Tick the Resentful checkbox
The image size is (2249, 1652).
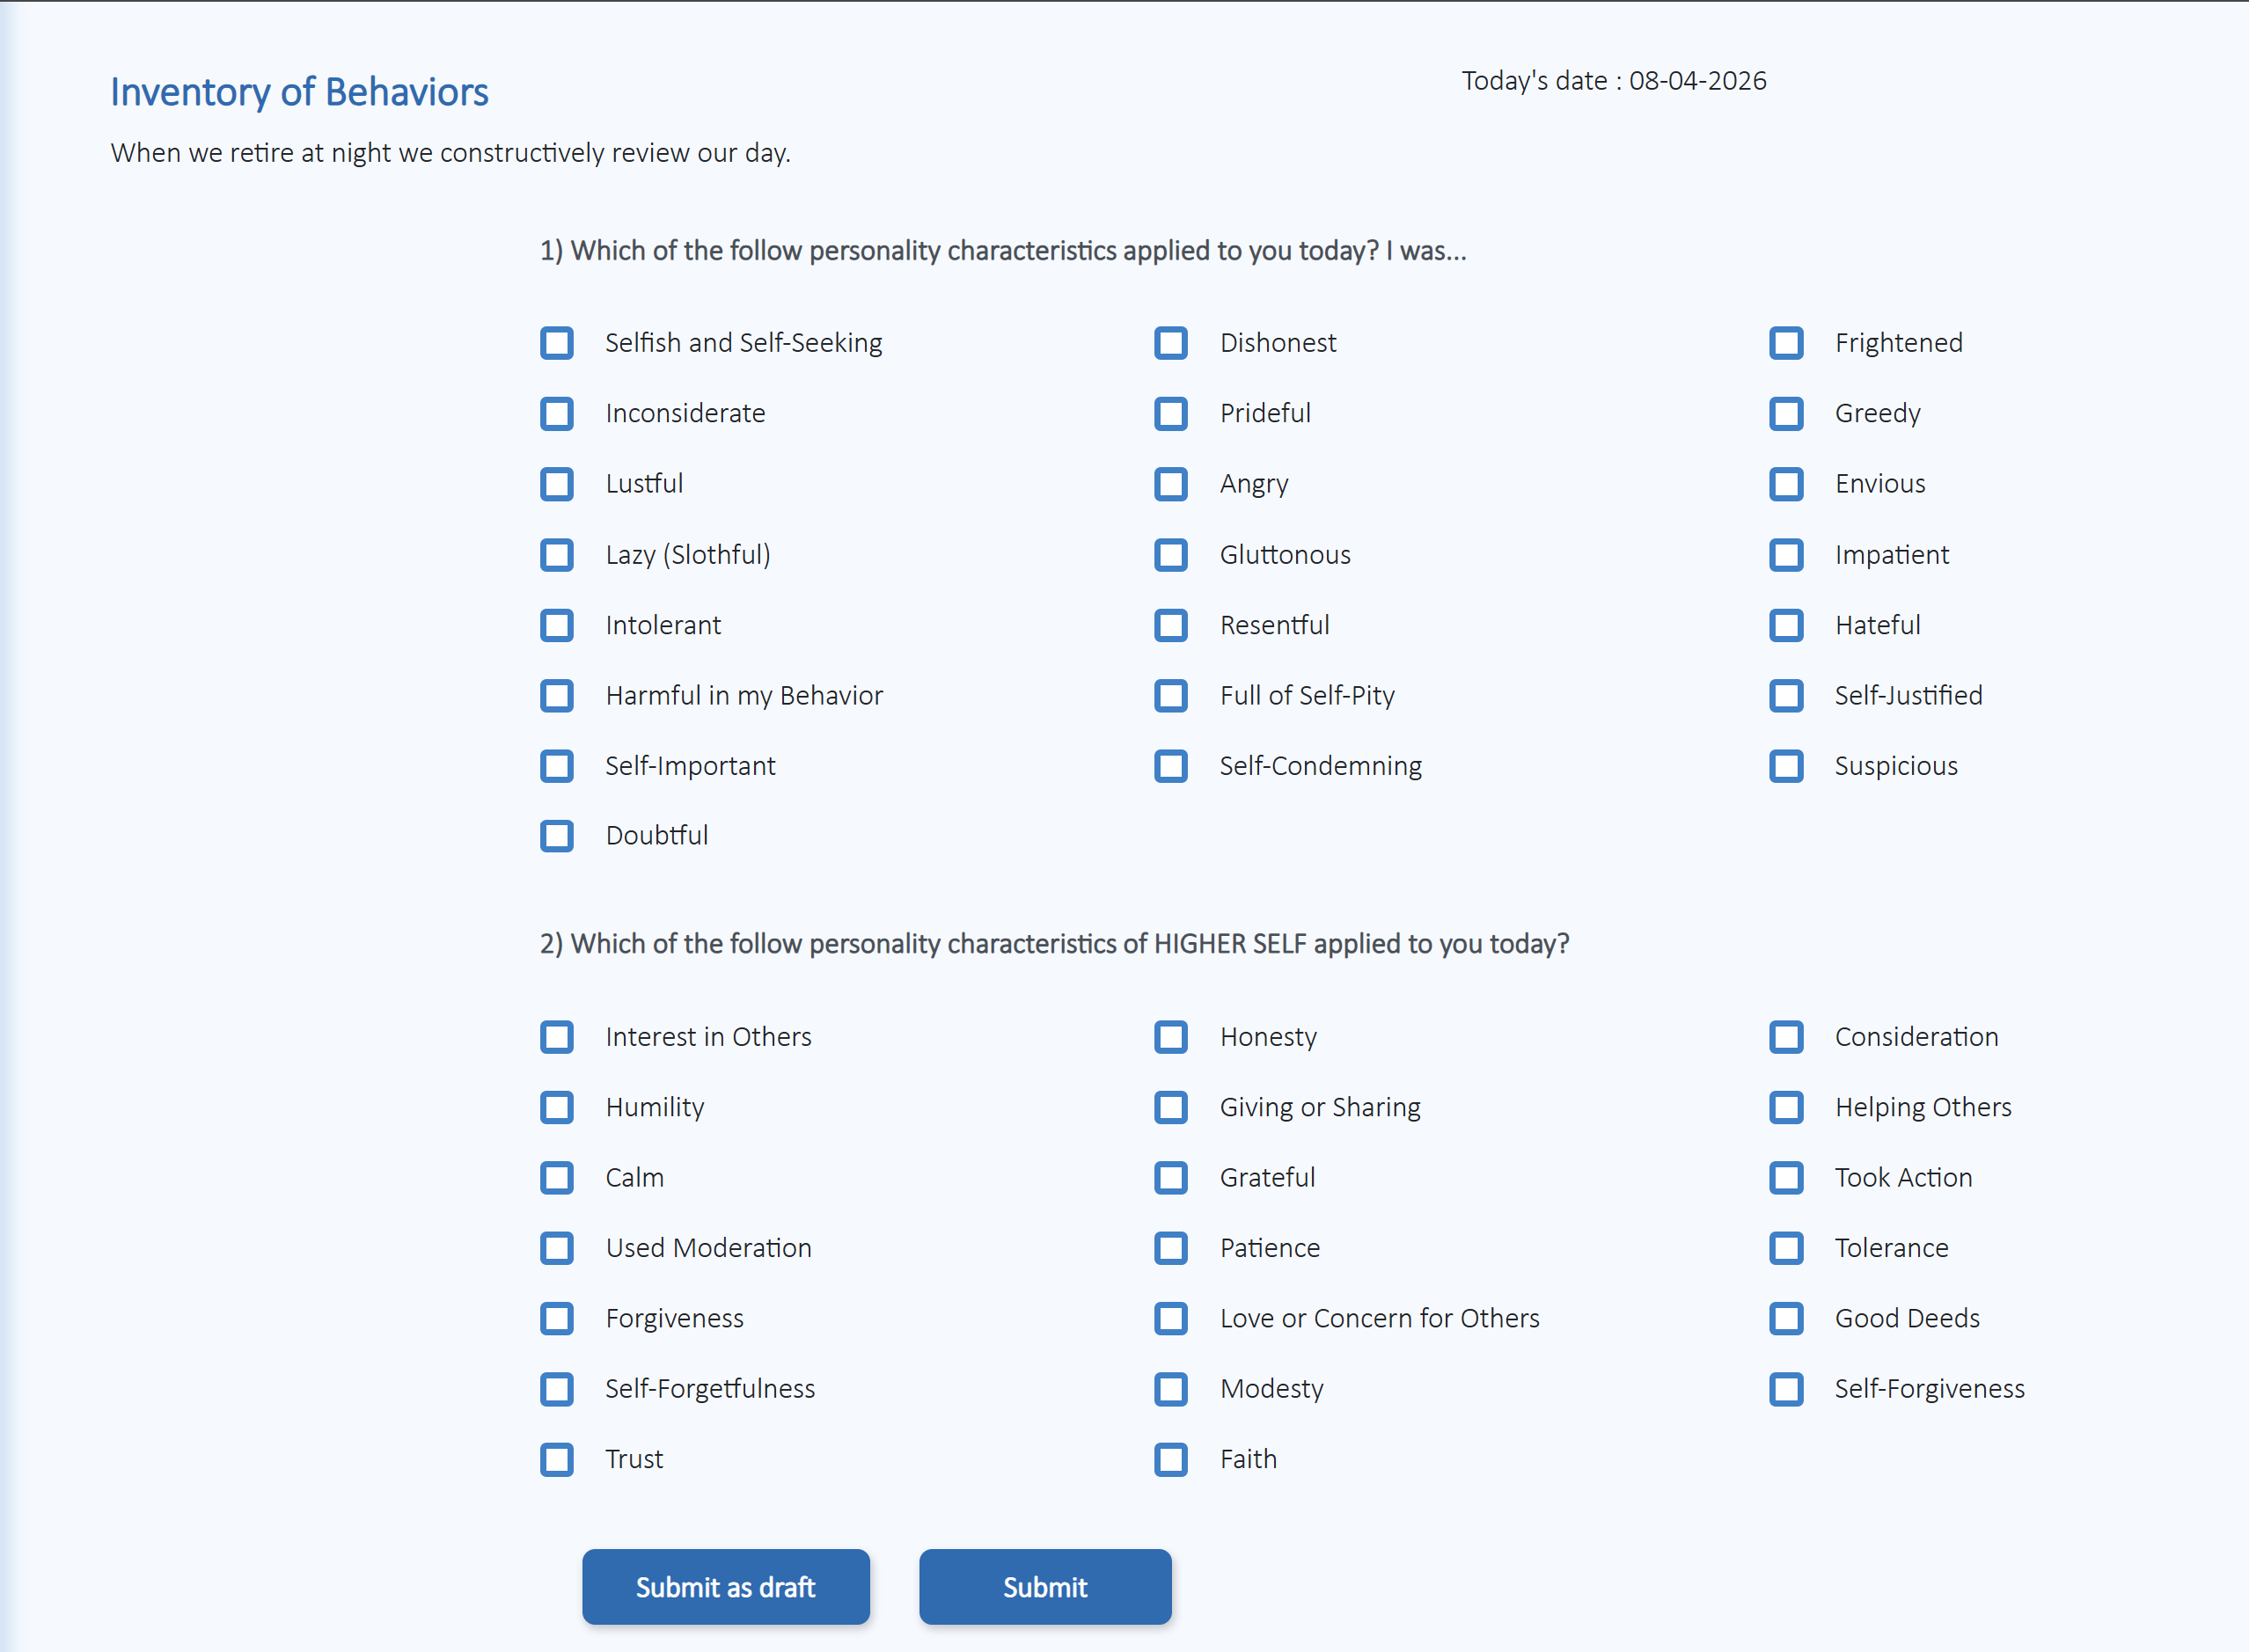pos(1171,625)
